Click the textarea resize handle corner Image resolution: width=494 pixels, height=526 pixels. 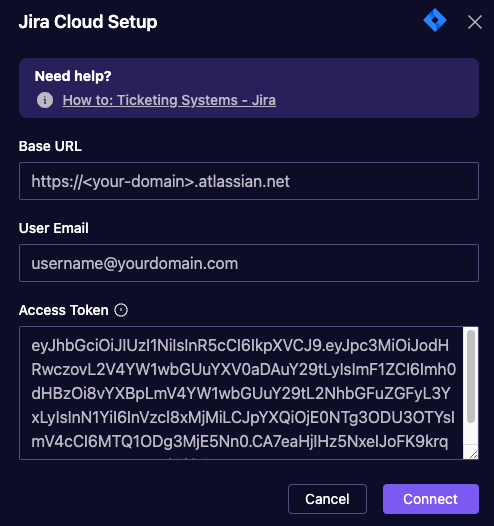pos(473,455)
